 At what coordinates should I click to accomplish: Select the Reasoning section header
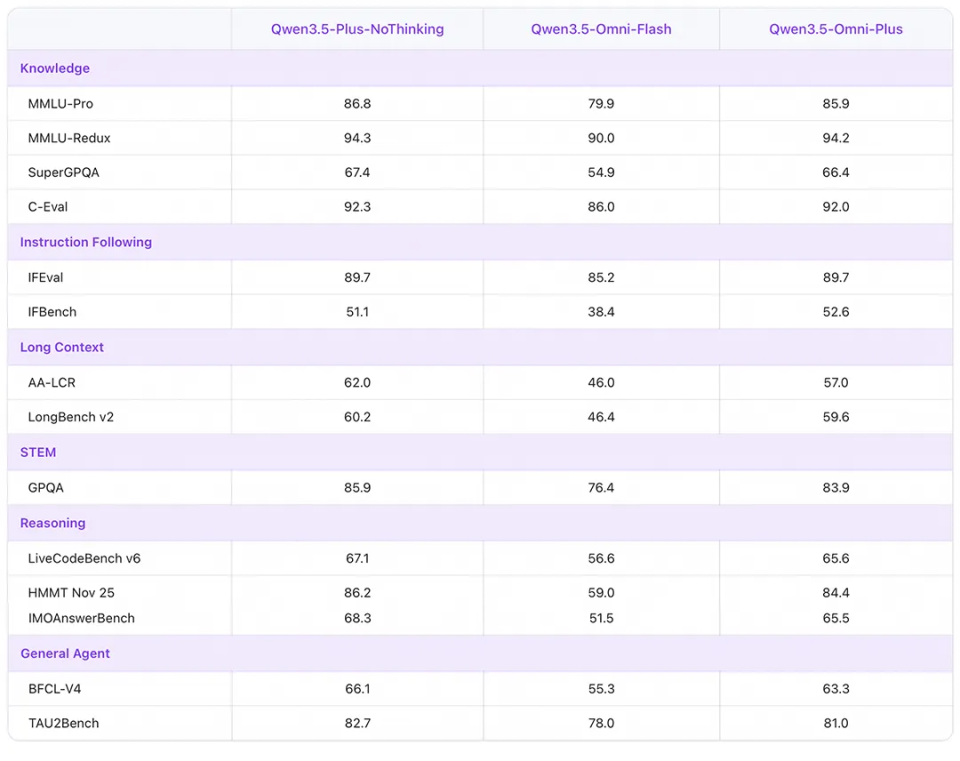(53, 523)
